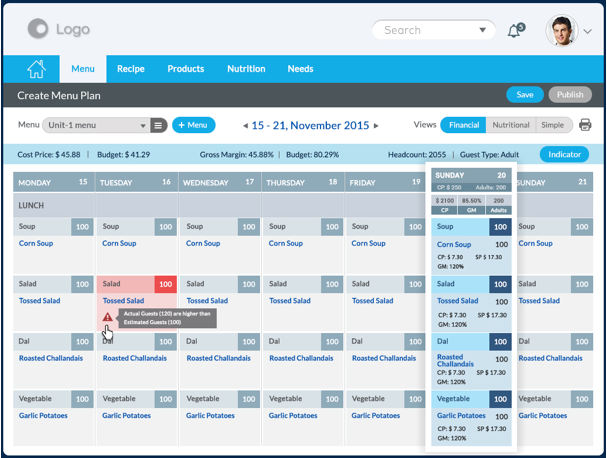Open the Recipe tab

(131, 69)
